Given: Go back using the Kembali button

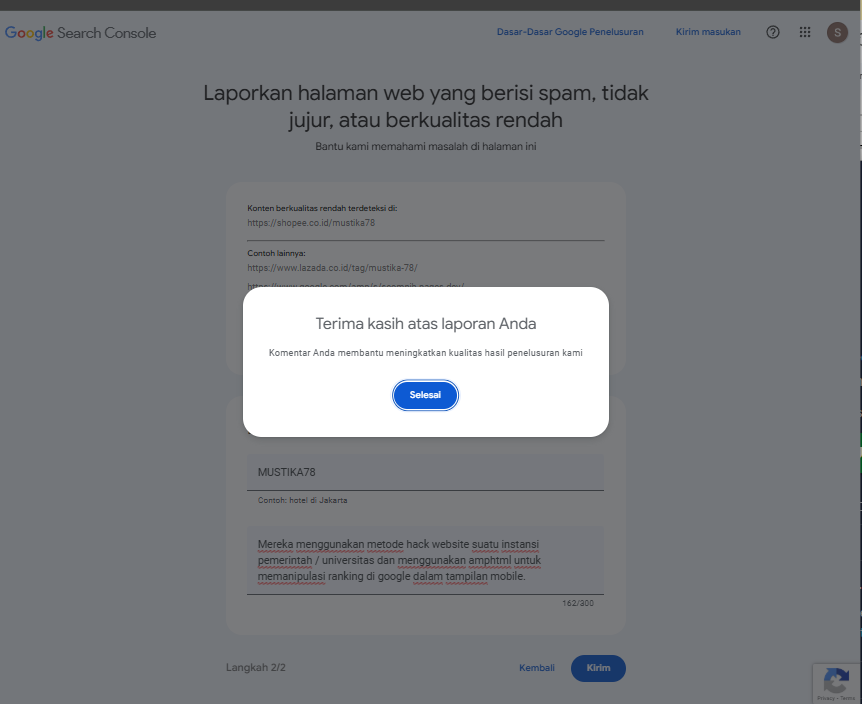Looking at the screenshot, I should 537,668.
